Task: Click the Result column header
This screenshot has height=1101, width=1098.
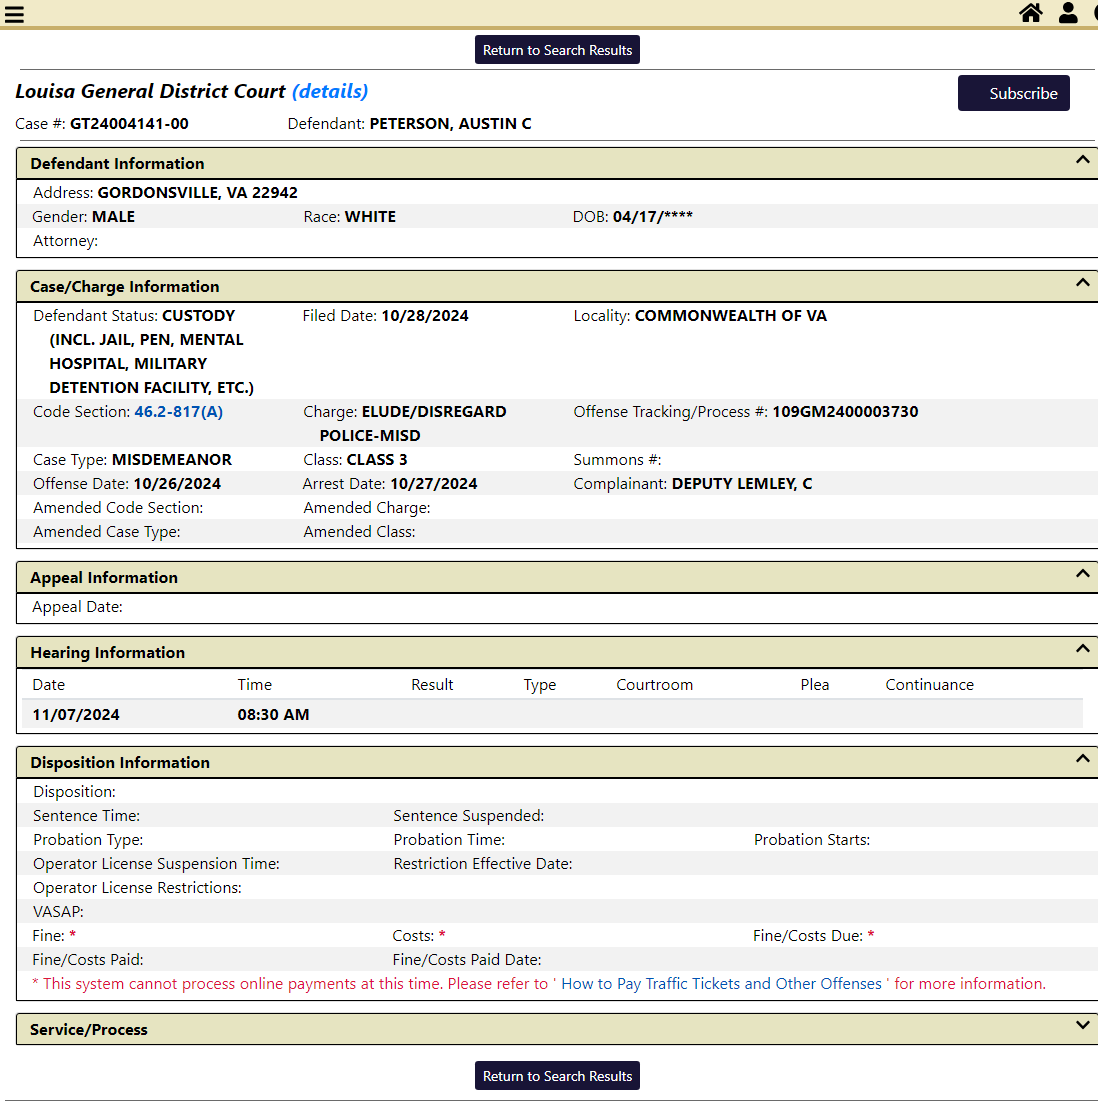Action: [x=432, y=685]
